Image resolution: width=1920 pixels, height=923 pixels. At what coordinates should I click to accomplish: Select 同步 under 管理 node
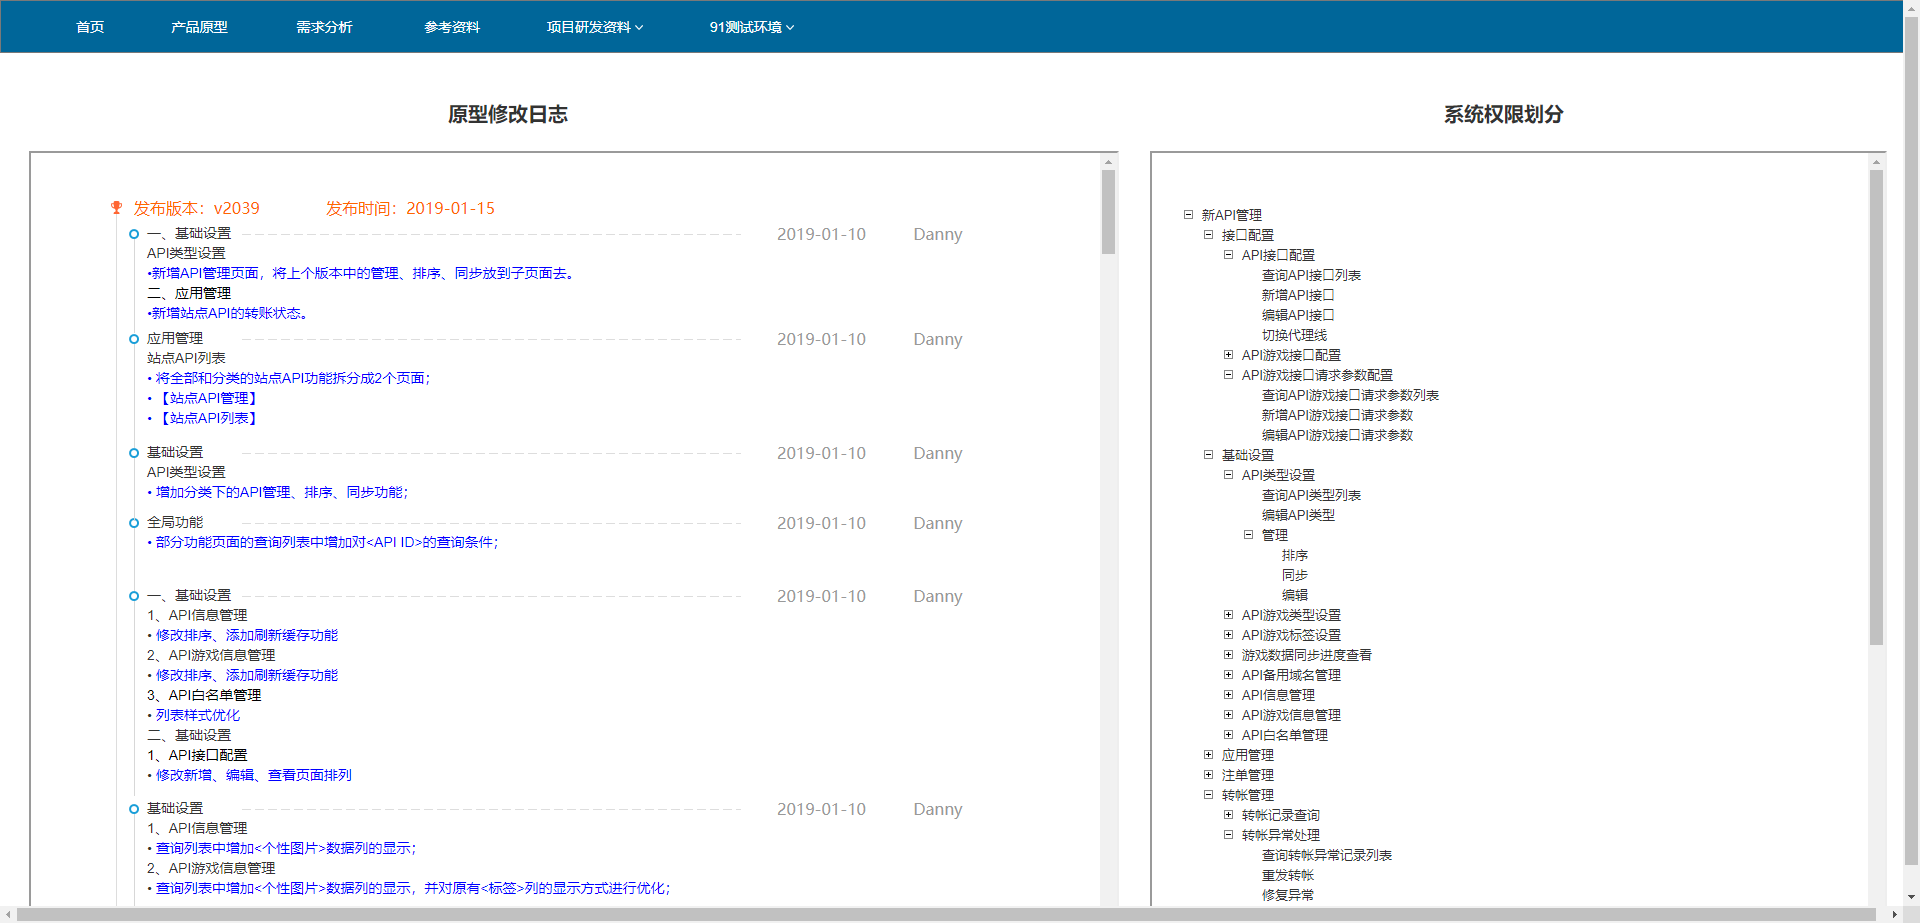pos(1295,575)
